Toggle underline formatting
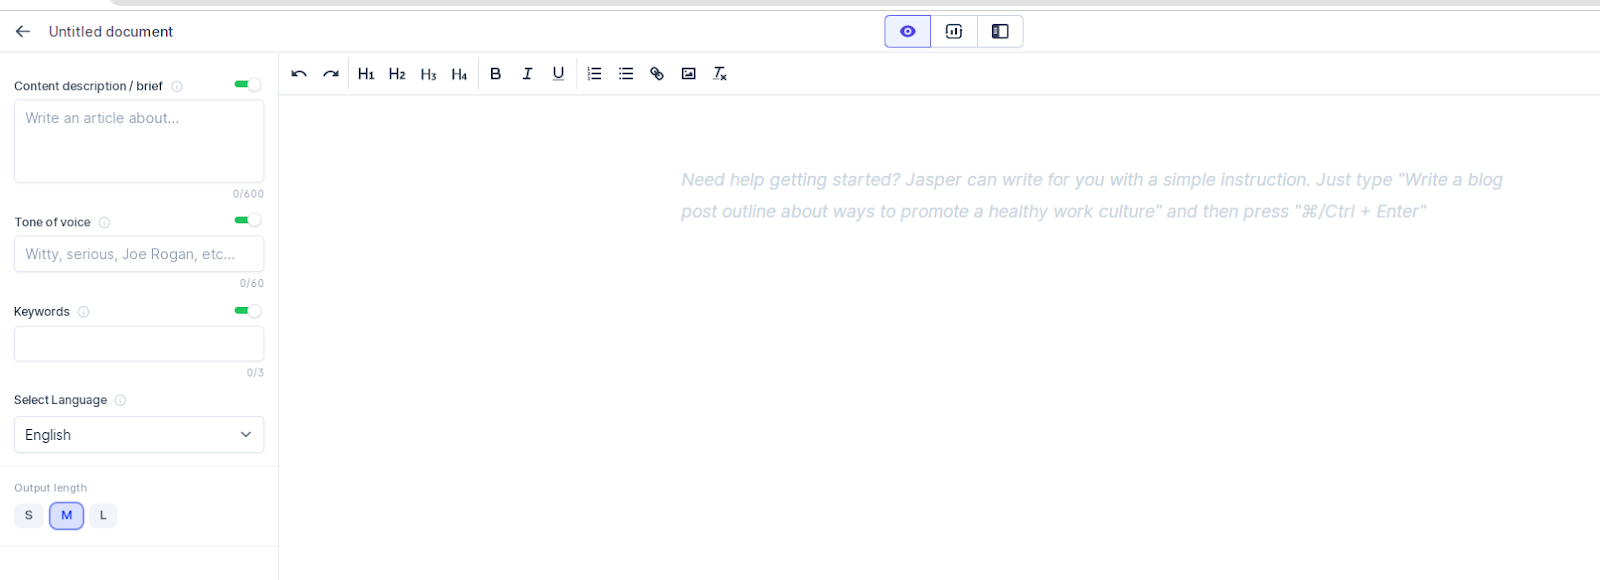Image resolution: width=1600 pixels, height=580 pixels. pos(558,74)
